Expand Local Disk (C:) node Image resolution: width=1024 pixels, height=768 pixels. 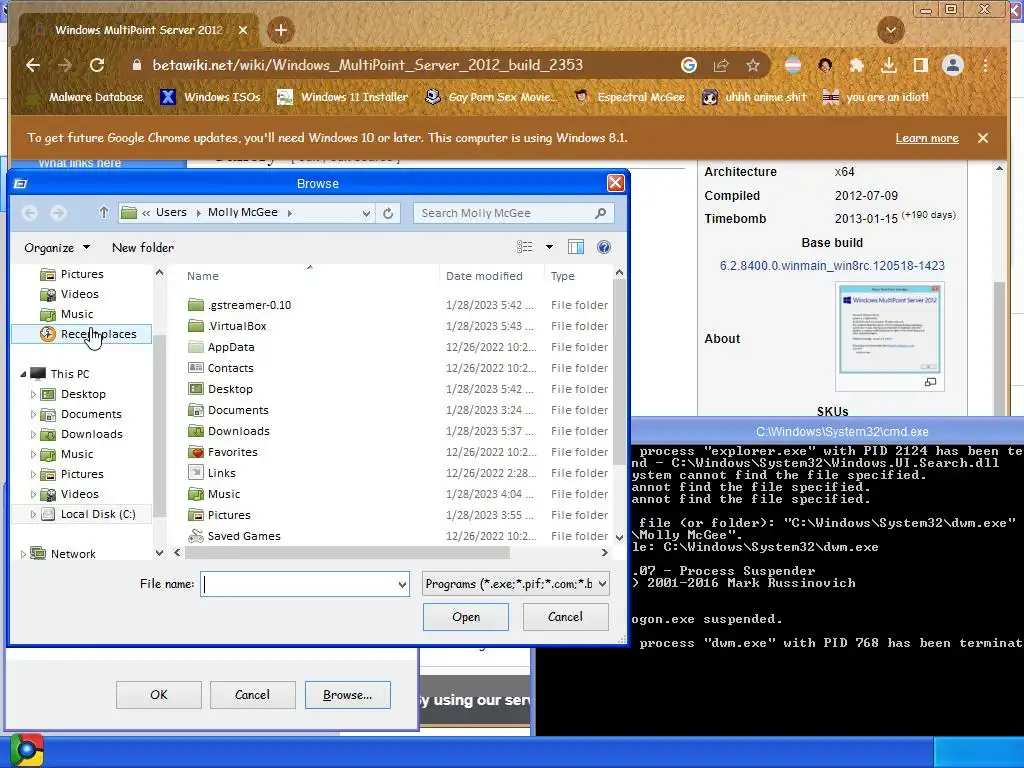pos(33,514)
